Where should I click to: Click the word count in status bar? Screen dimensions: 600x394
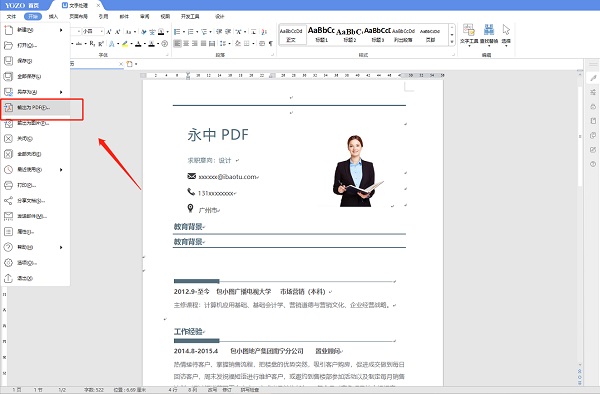(x=94, y=390)
